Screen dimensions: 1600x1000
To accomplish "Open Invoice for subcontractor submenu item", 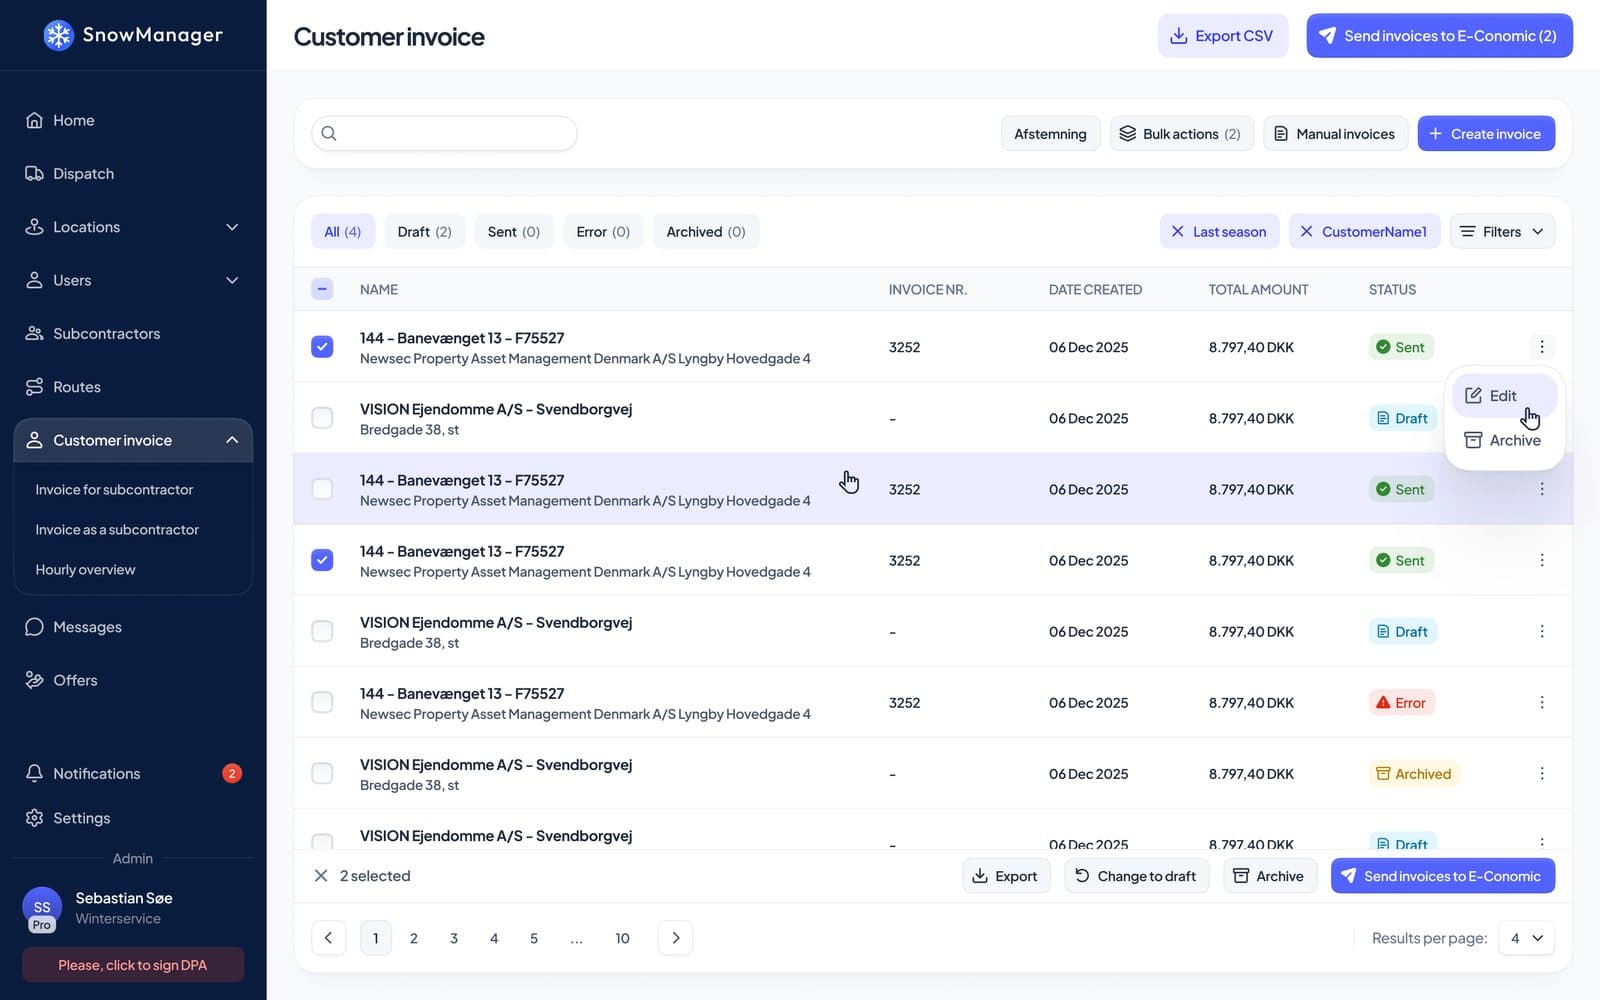I will point(114,489).
